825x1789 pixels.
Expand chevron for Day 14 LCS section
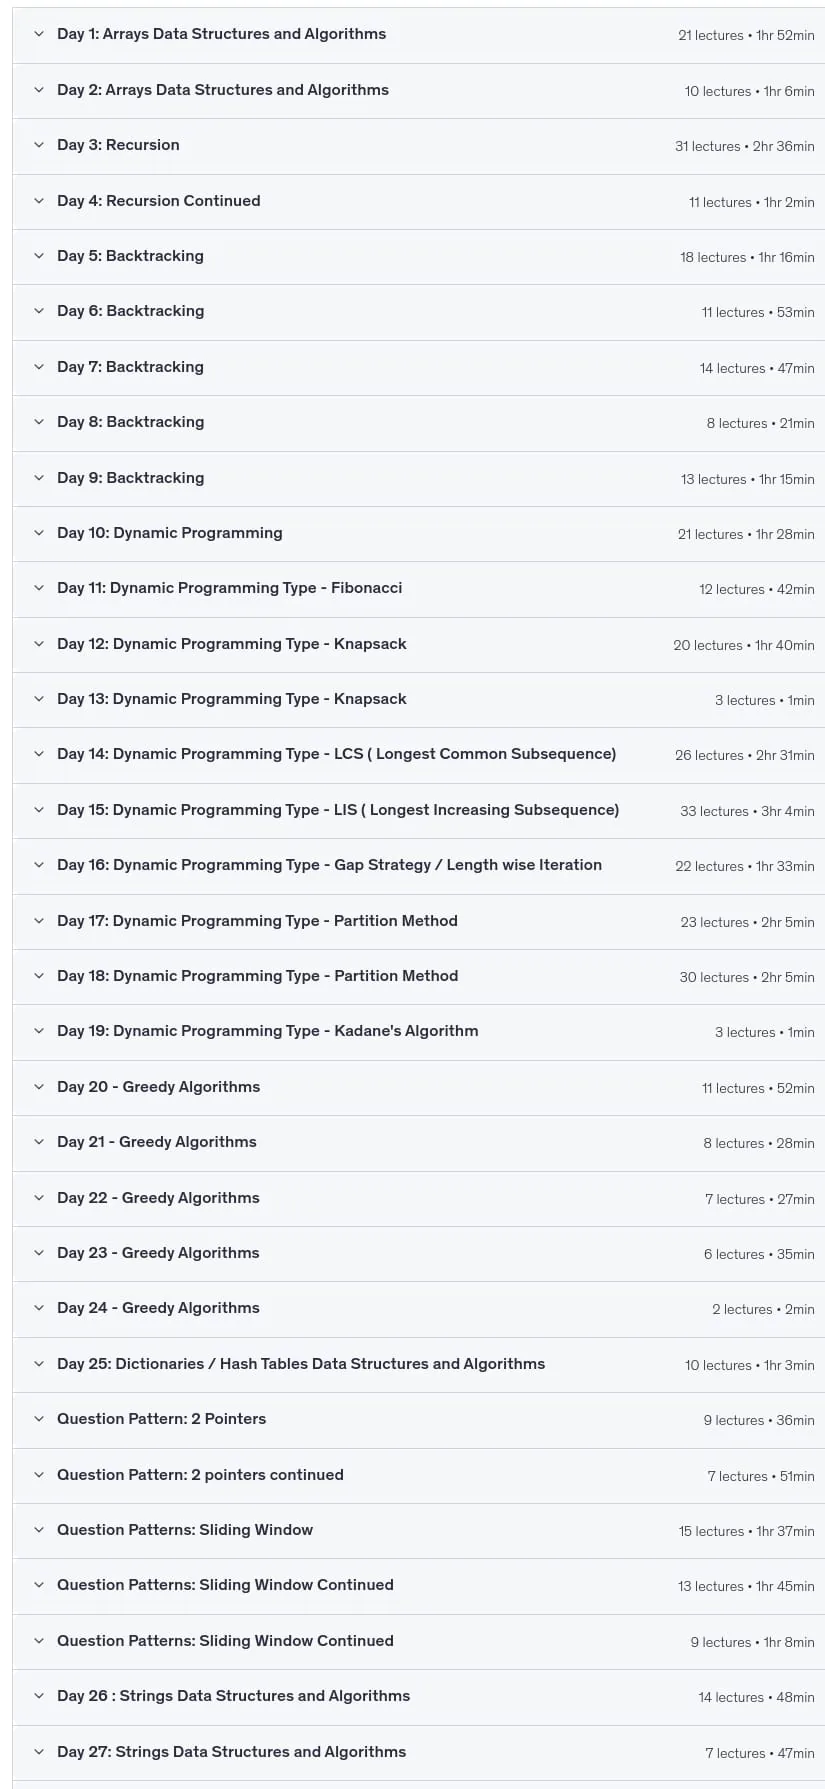coord(39,754)
